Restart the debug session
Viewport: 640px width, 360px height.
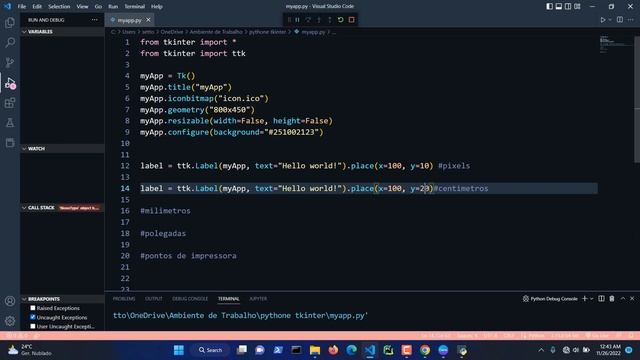[x=340, y=20]
